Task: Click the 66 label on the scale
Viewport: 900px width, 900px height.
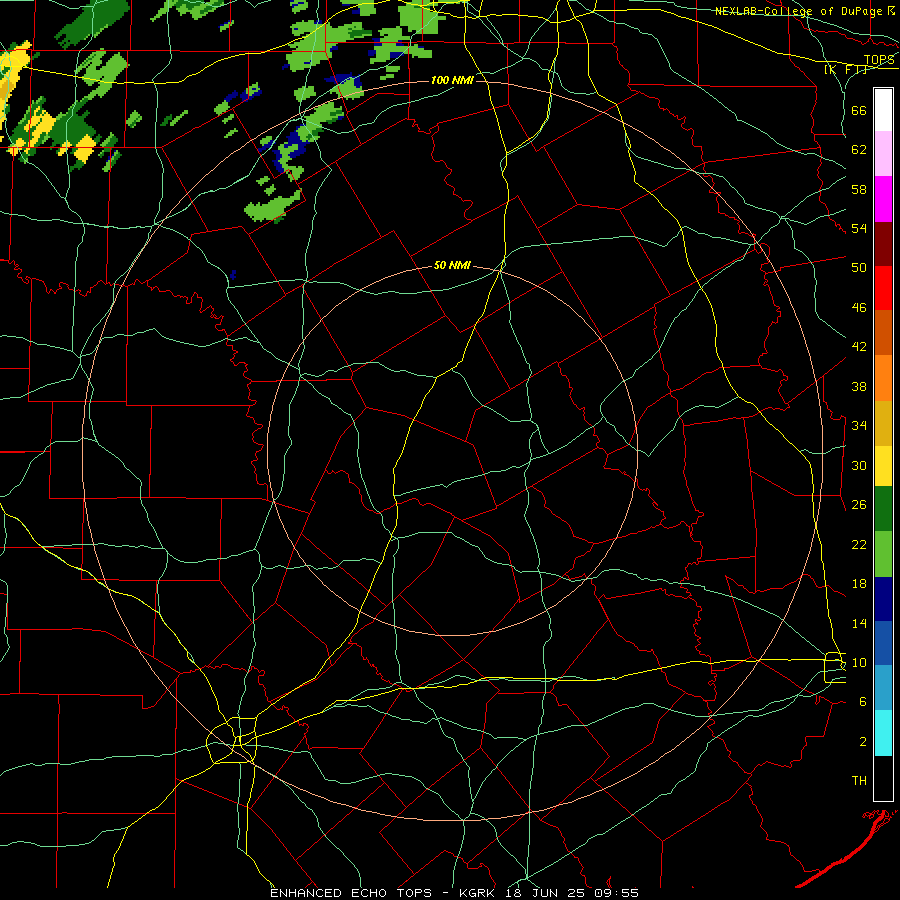Action: pos(859,111)
